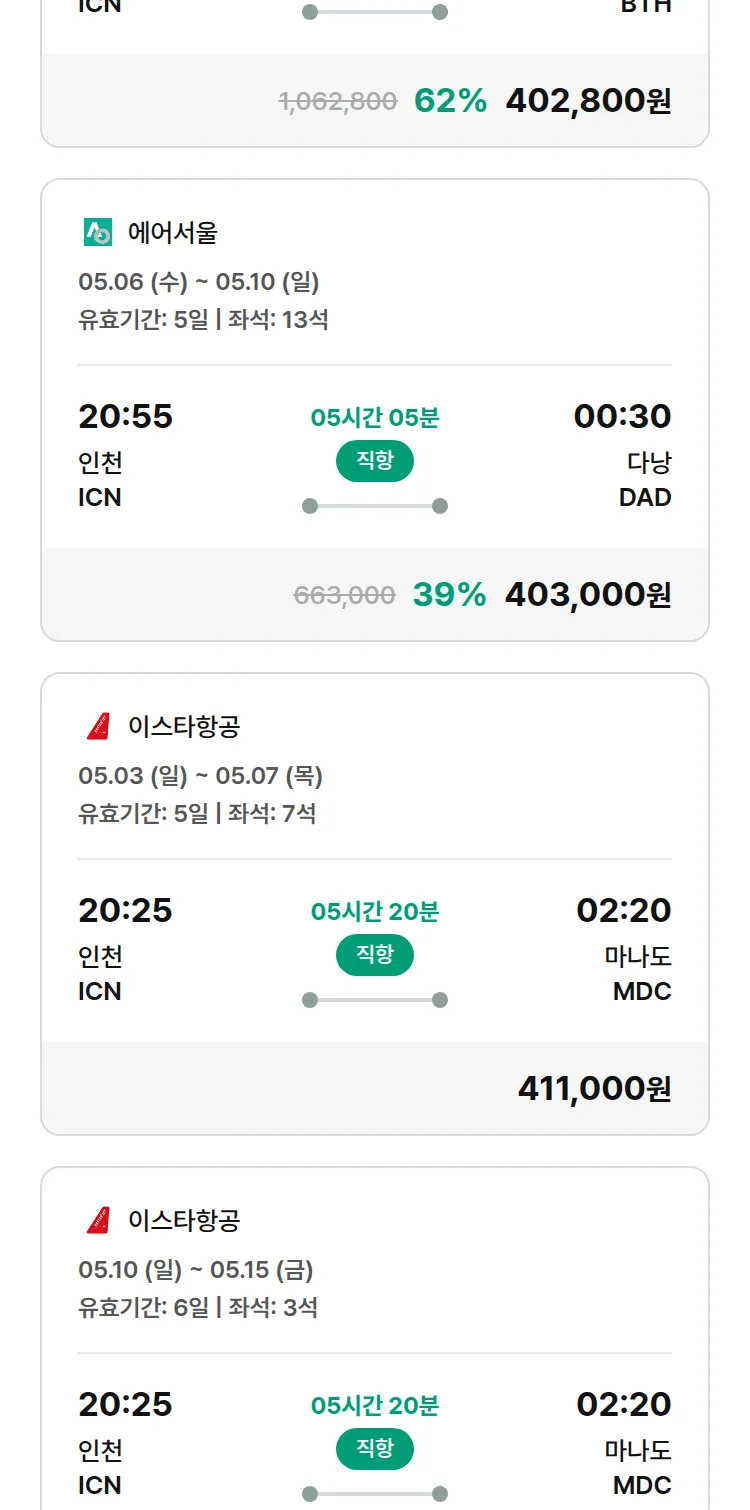
Task: Select the 403,000원 Da Nang fare
Action: (588, 594)
